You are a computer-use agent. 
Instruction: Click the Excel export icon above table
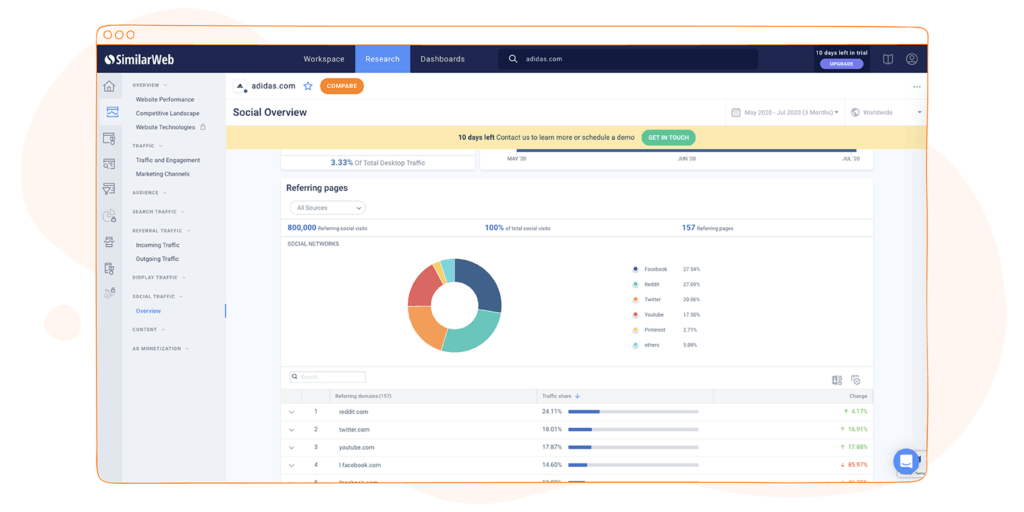(x=837, y=380)
